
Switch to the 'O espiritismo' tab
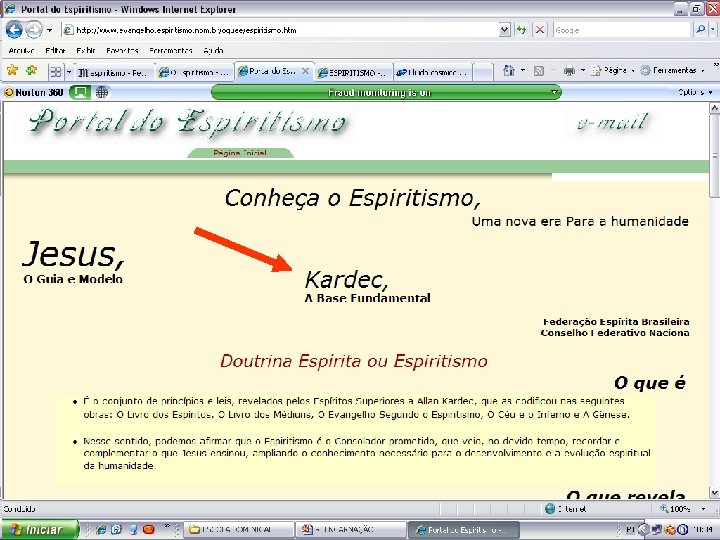[194, 73]
